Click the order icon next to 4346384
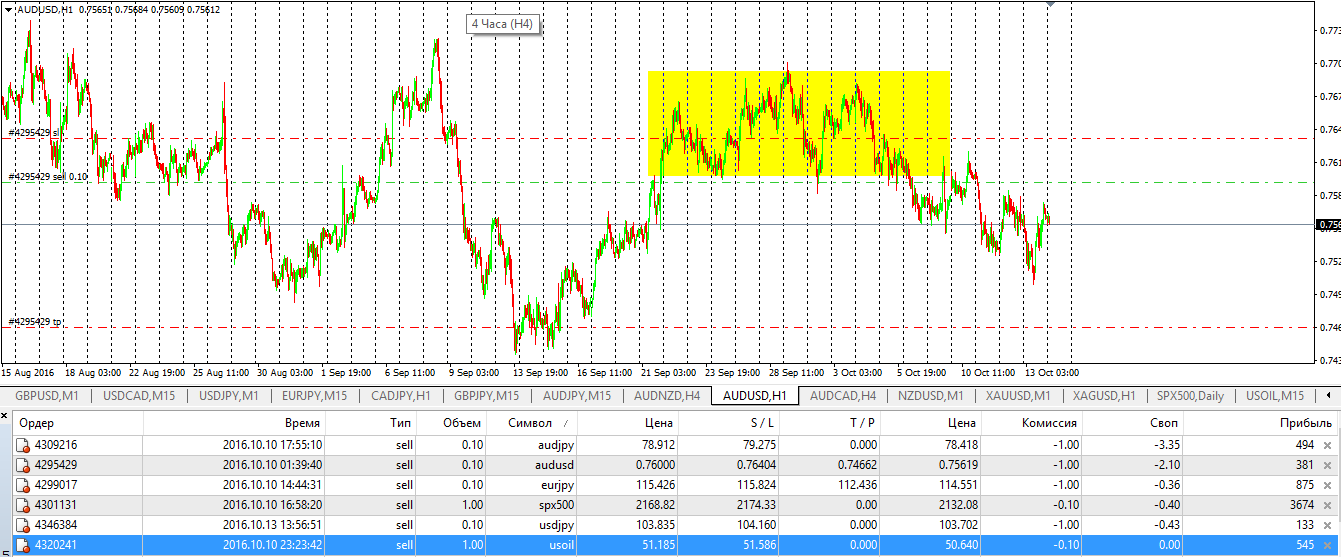This screenshot has width=1341, height=557. [23, 525]
